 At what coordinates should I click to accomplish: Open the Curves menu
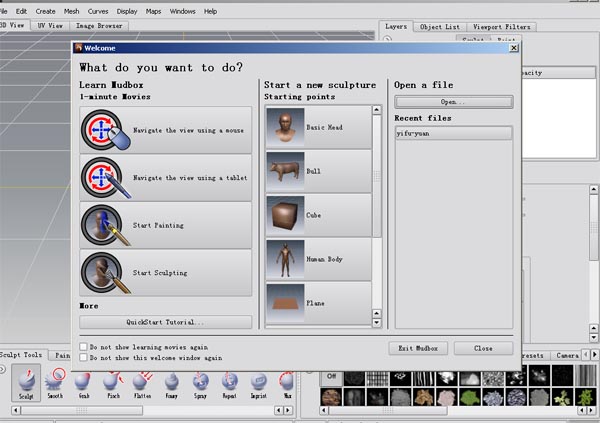pos(98,11)
